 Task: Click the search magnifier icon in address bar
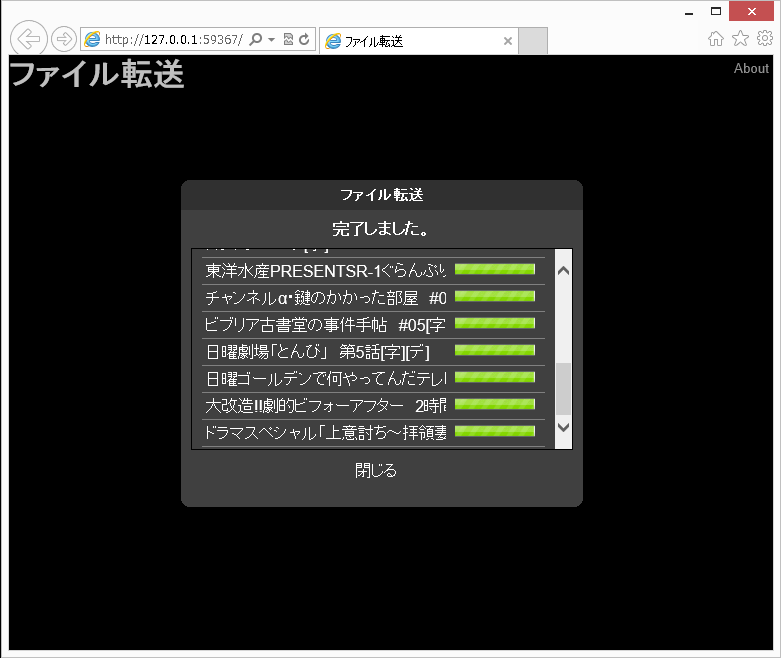(255, 40)
